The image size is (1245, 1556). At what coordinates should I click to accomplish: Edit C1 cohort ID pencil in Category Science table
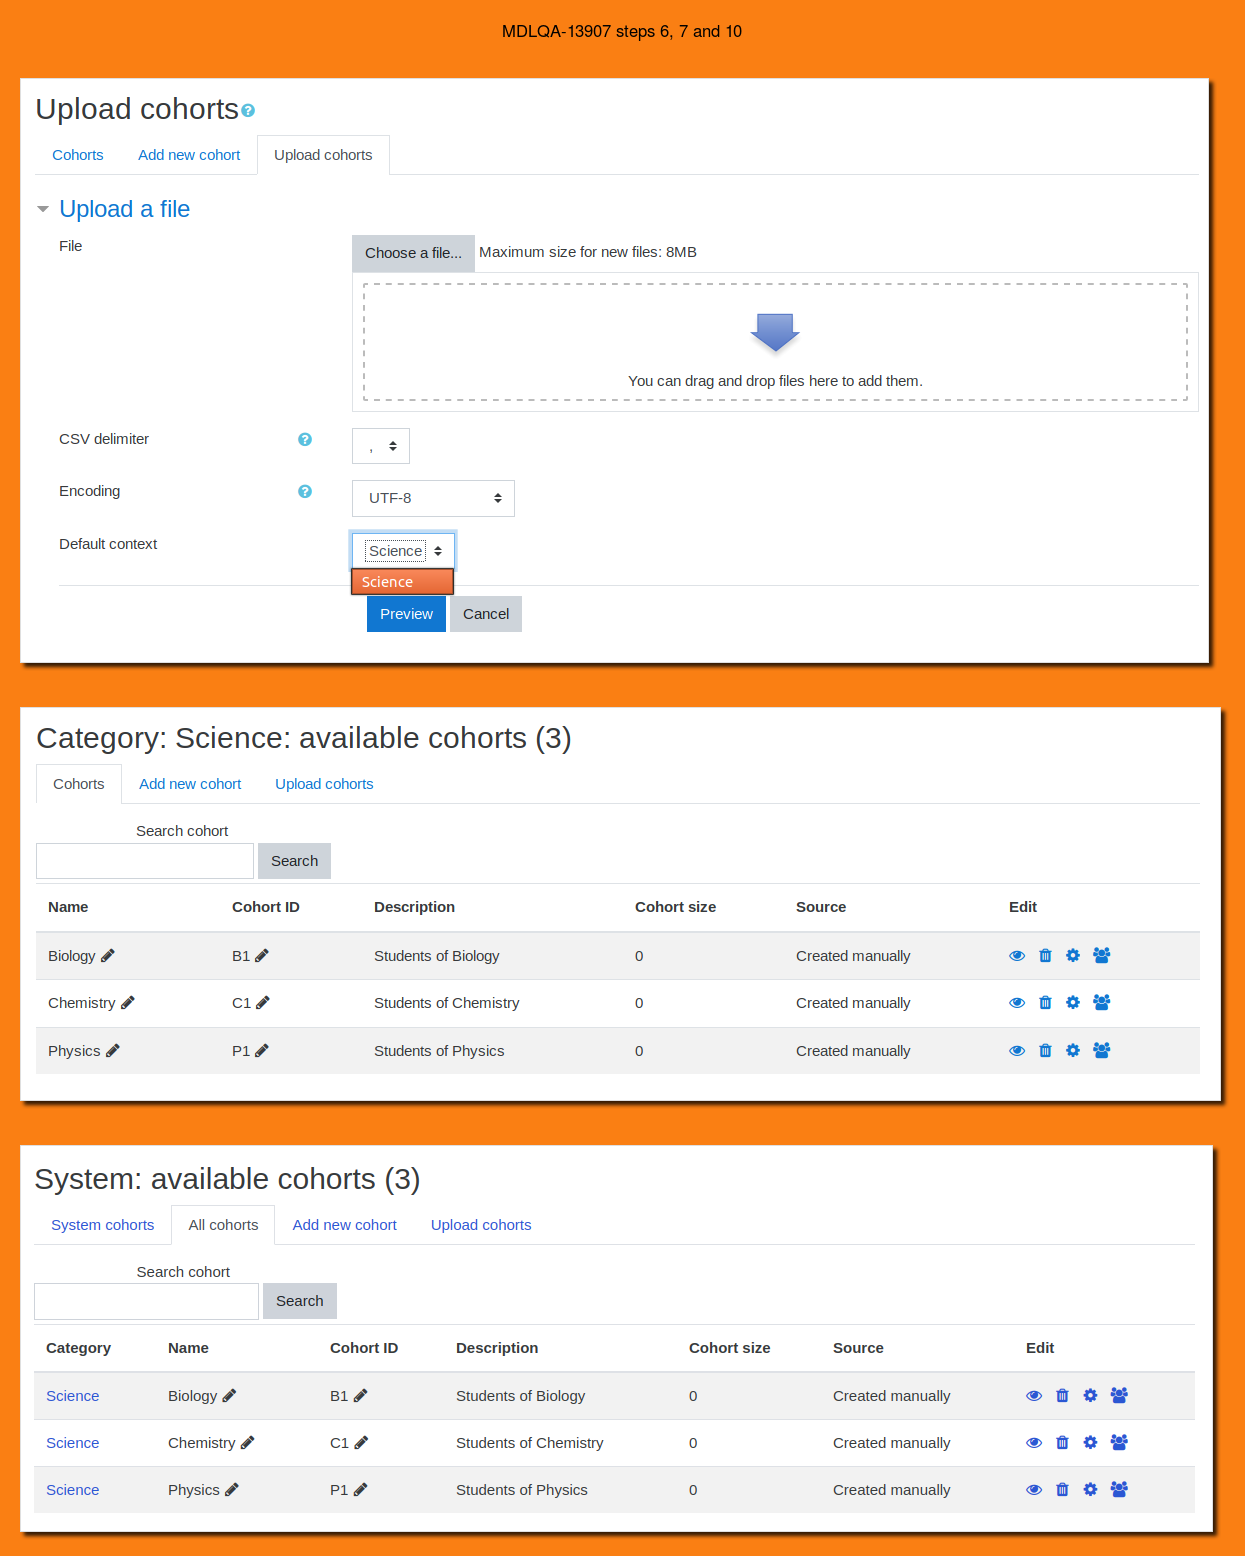click(263, 1003)
